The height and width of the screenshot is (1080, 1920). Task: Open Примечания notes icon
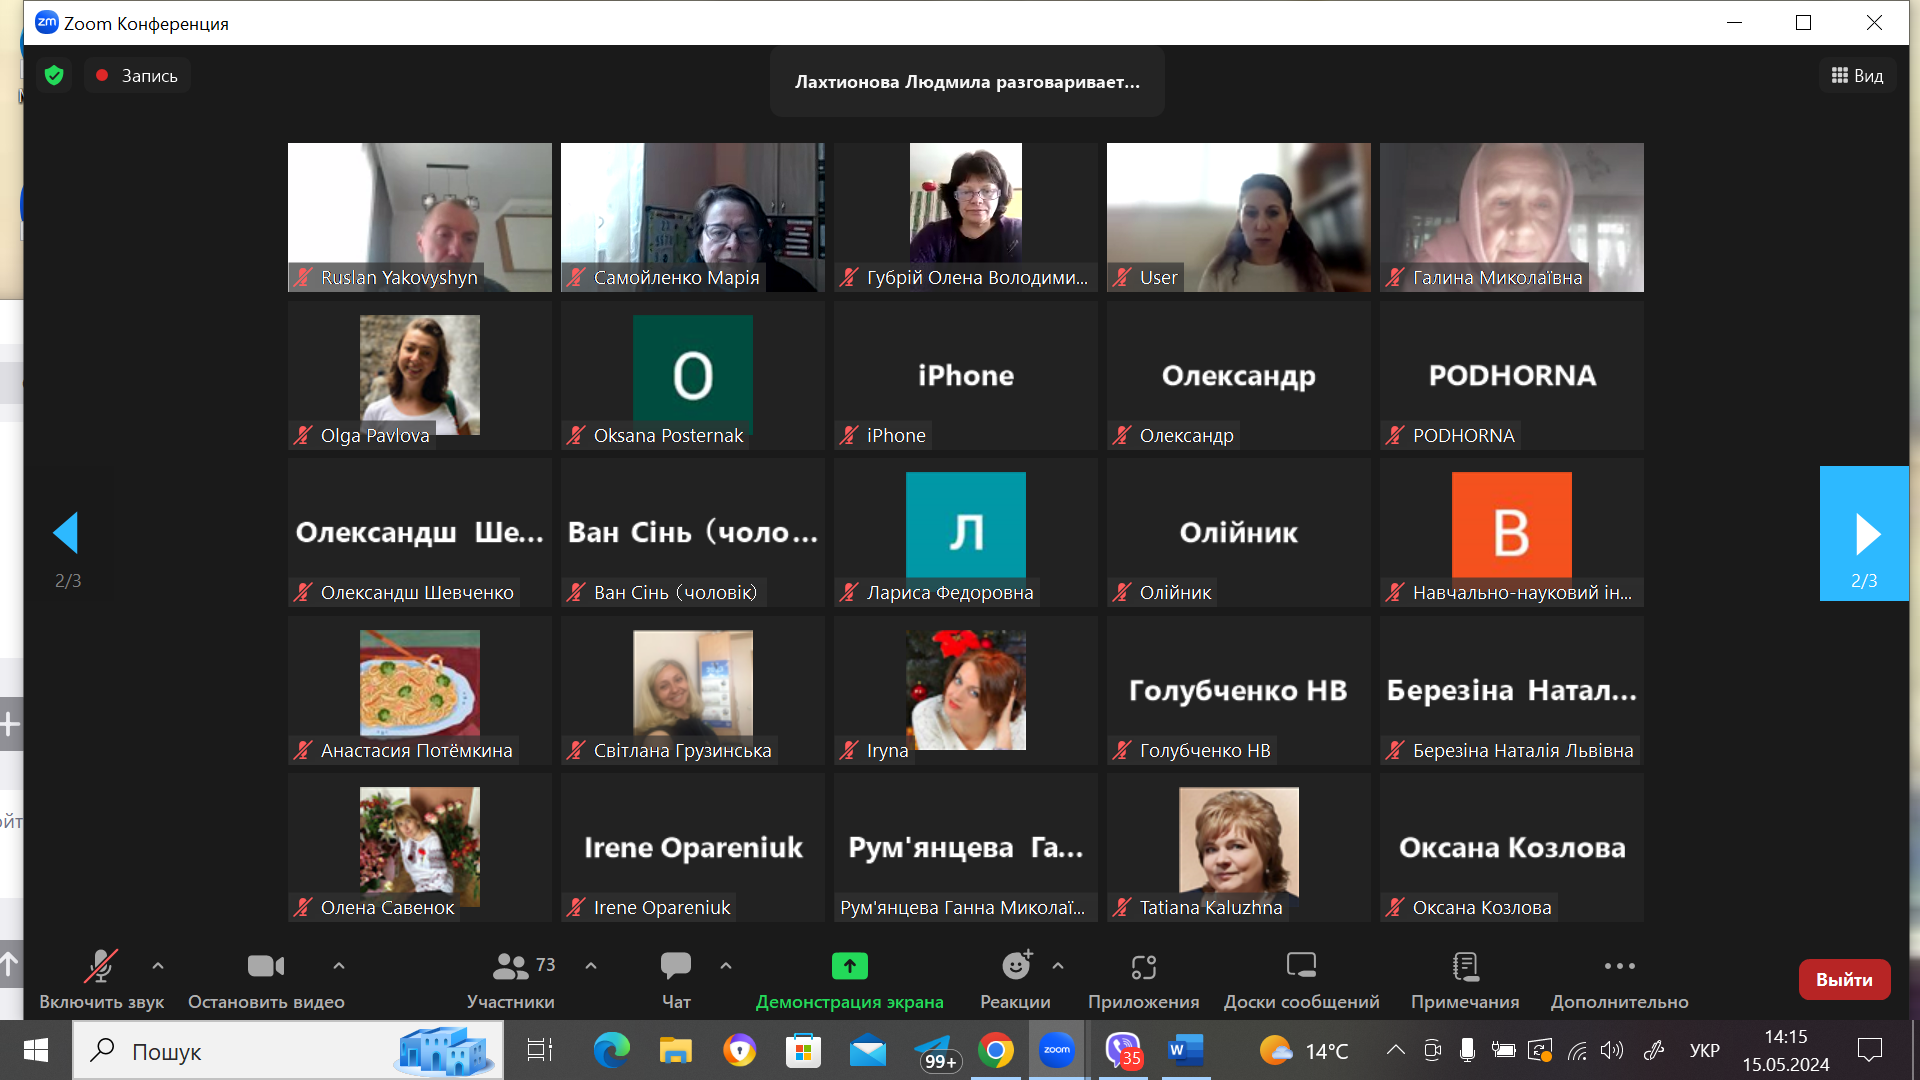1465,967
